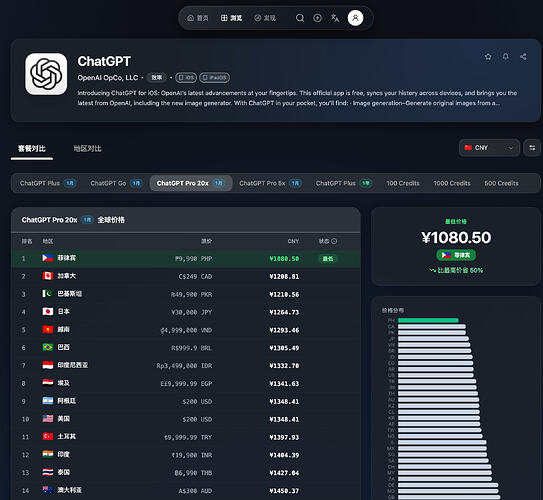Click the OpenAI OpCo, LLC developer name
This screenshot has height=500, width=543.
point(108,78)
